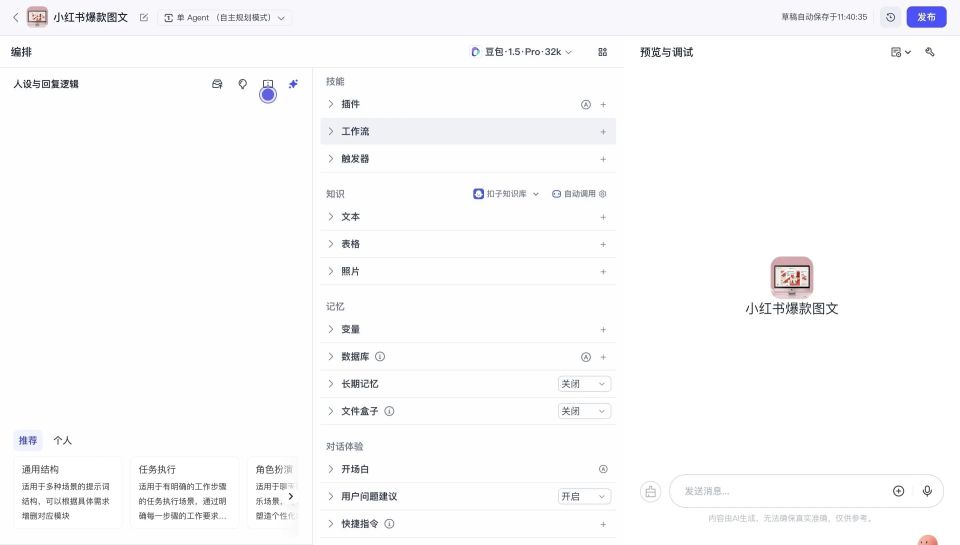
Task: Expand the 长期记忆 section
Action: pyautogui.click(x=331, y=384)
